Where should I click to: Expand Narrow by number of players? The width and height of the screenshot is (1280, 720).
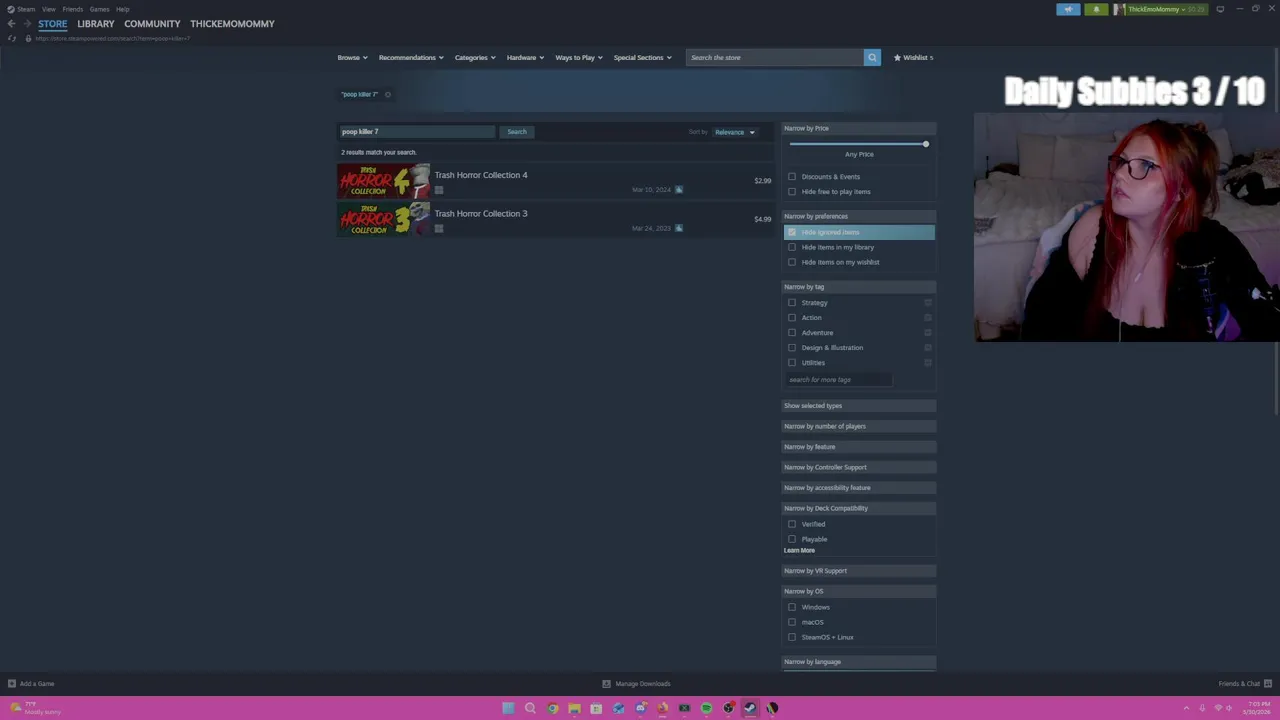point(859,426)
